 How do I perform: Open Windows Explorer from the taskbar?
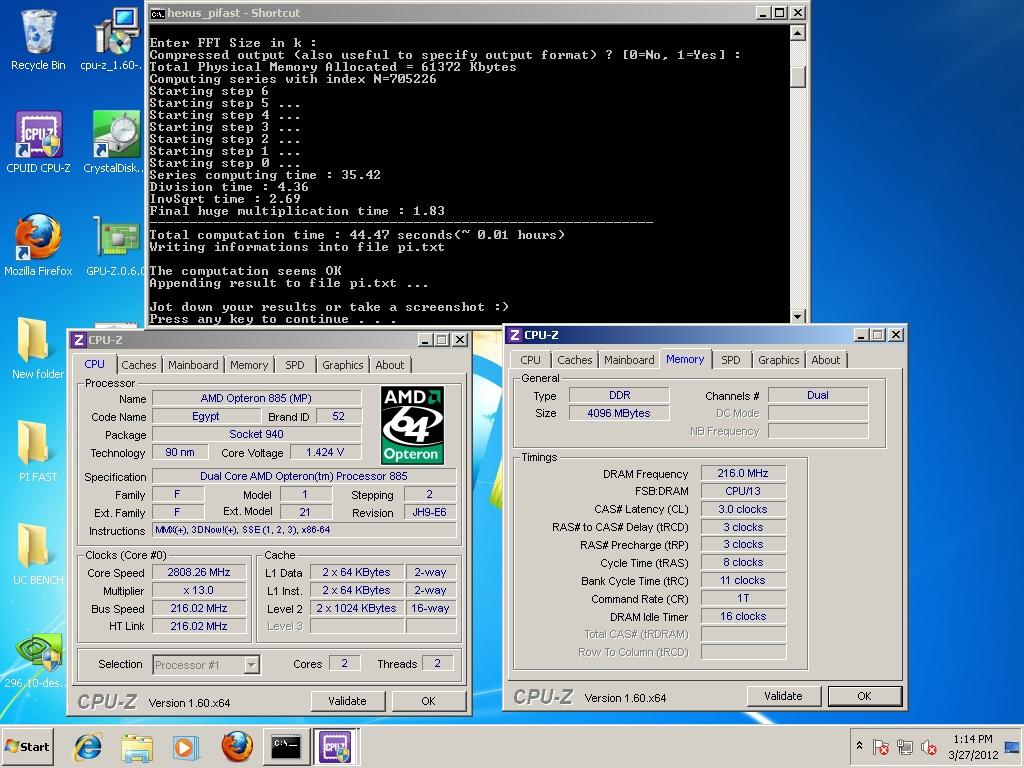click(x=136, y=746)
